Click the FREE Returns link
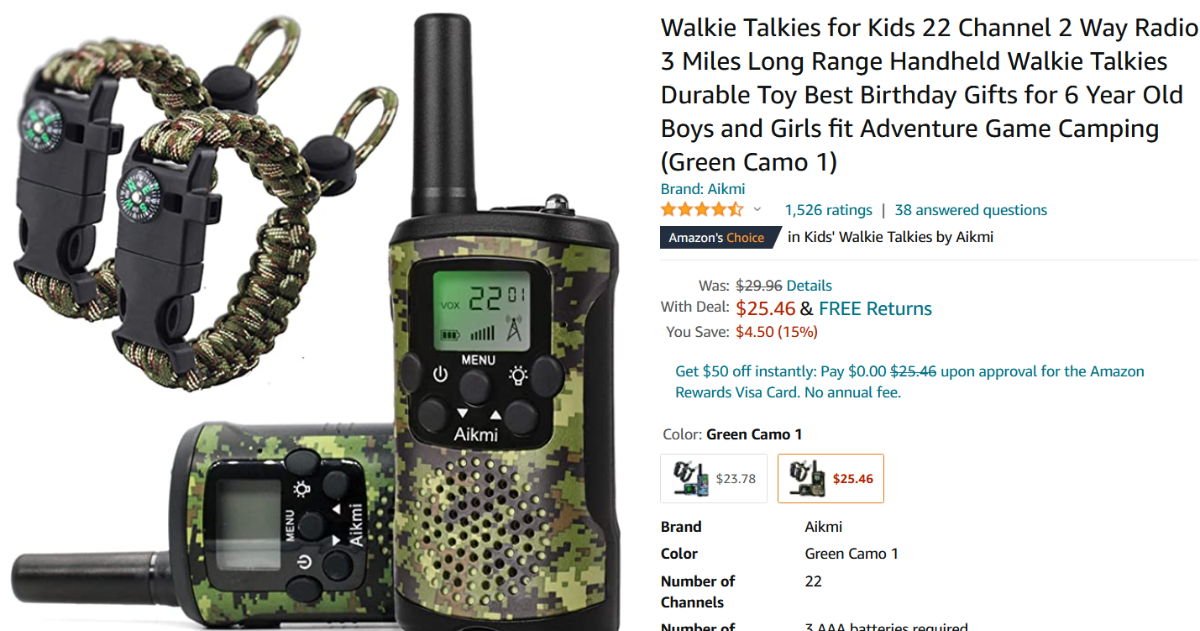The image size is (1200, 631). point(875,309)
